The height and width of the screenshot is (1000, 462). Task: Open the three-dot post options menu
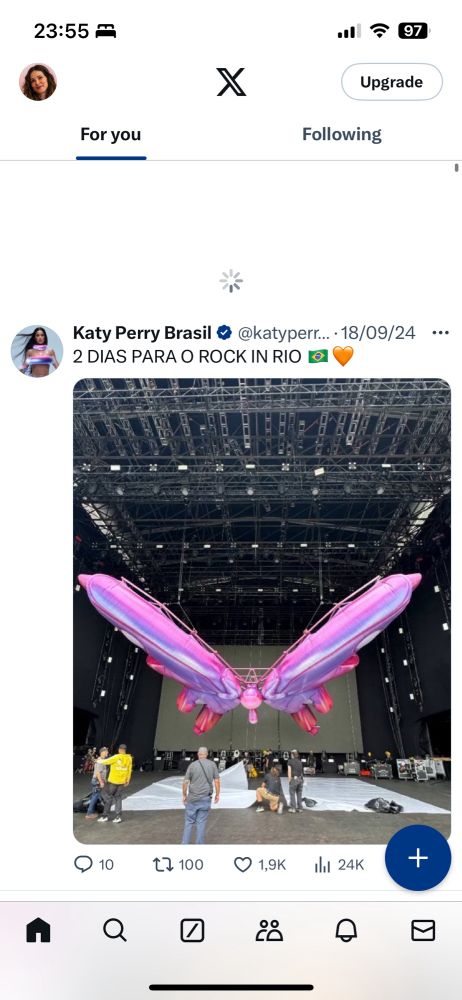click(440, 333)
